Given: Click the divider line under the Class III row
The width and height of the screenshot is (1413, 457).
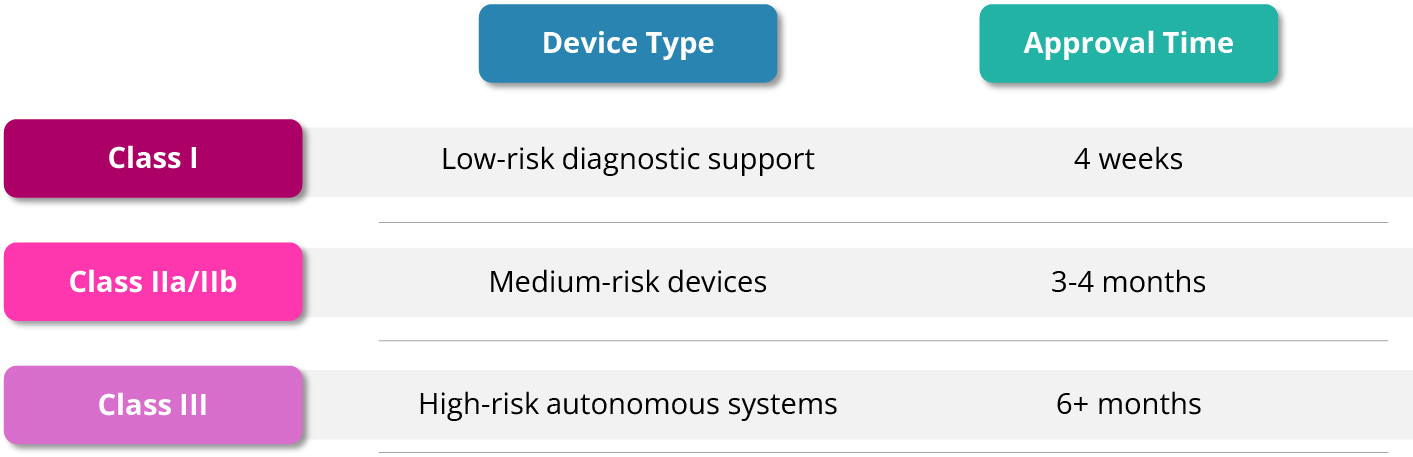Looking at the screenshot, I should (883, 452).
